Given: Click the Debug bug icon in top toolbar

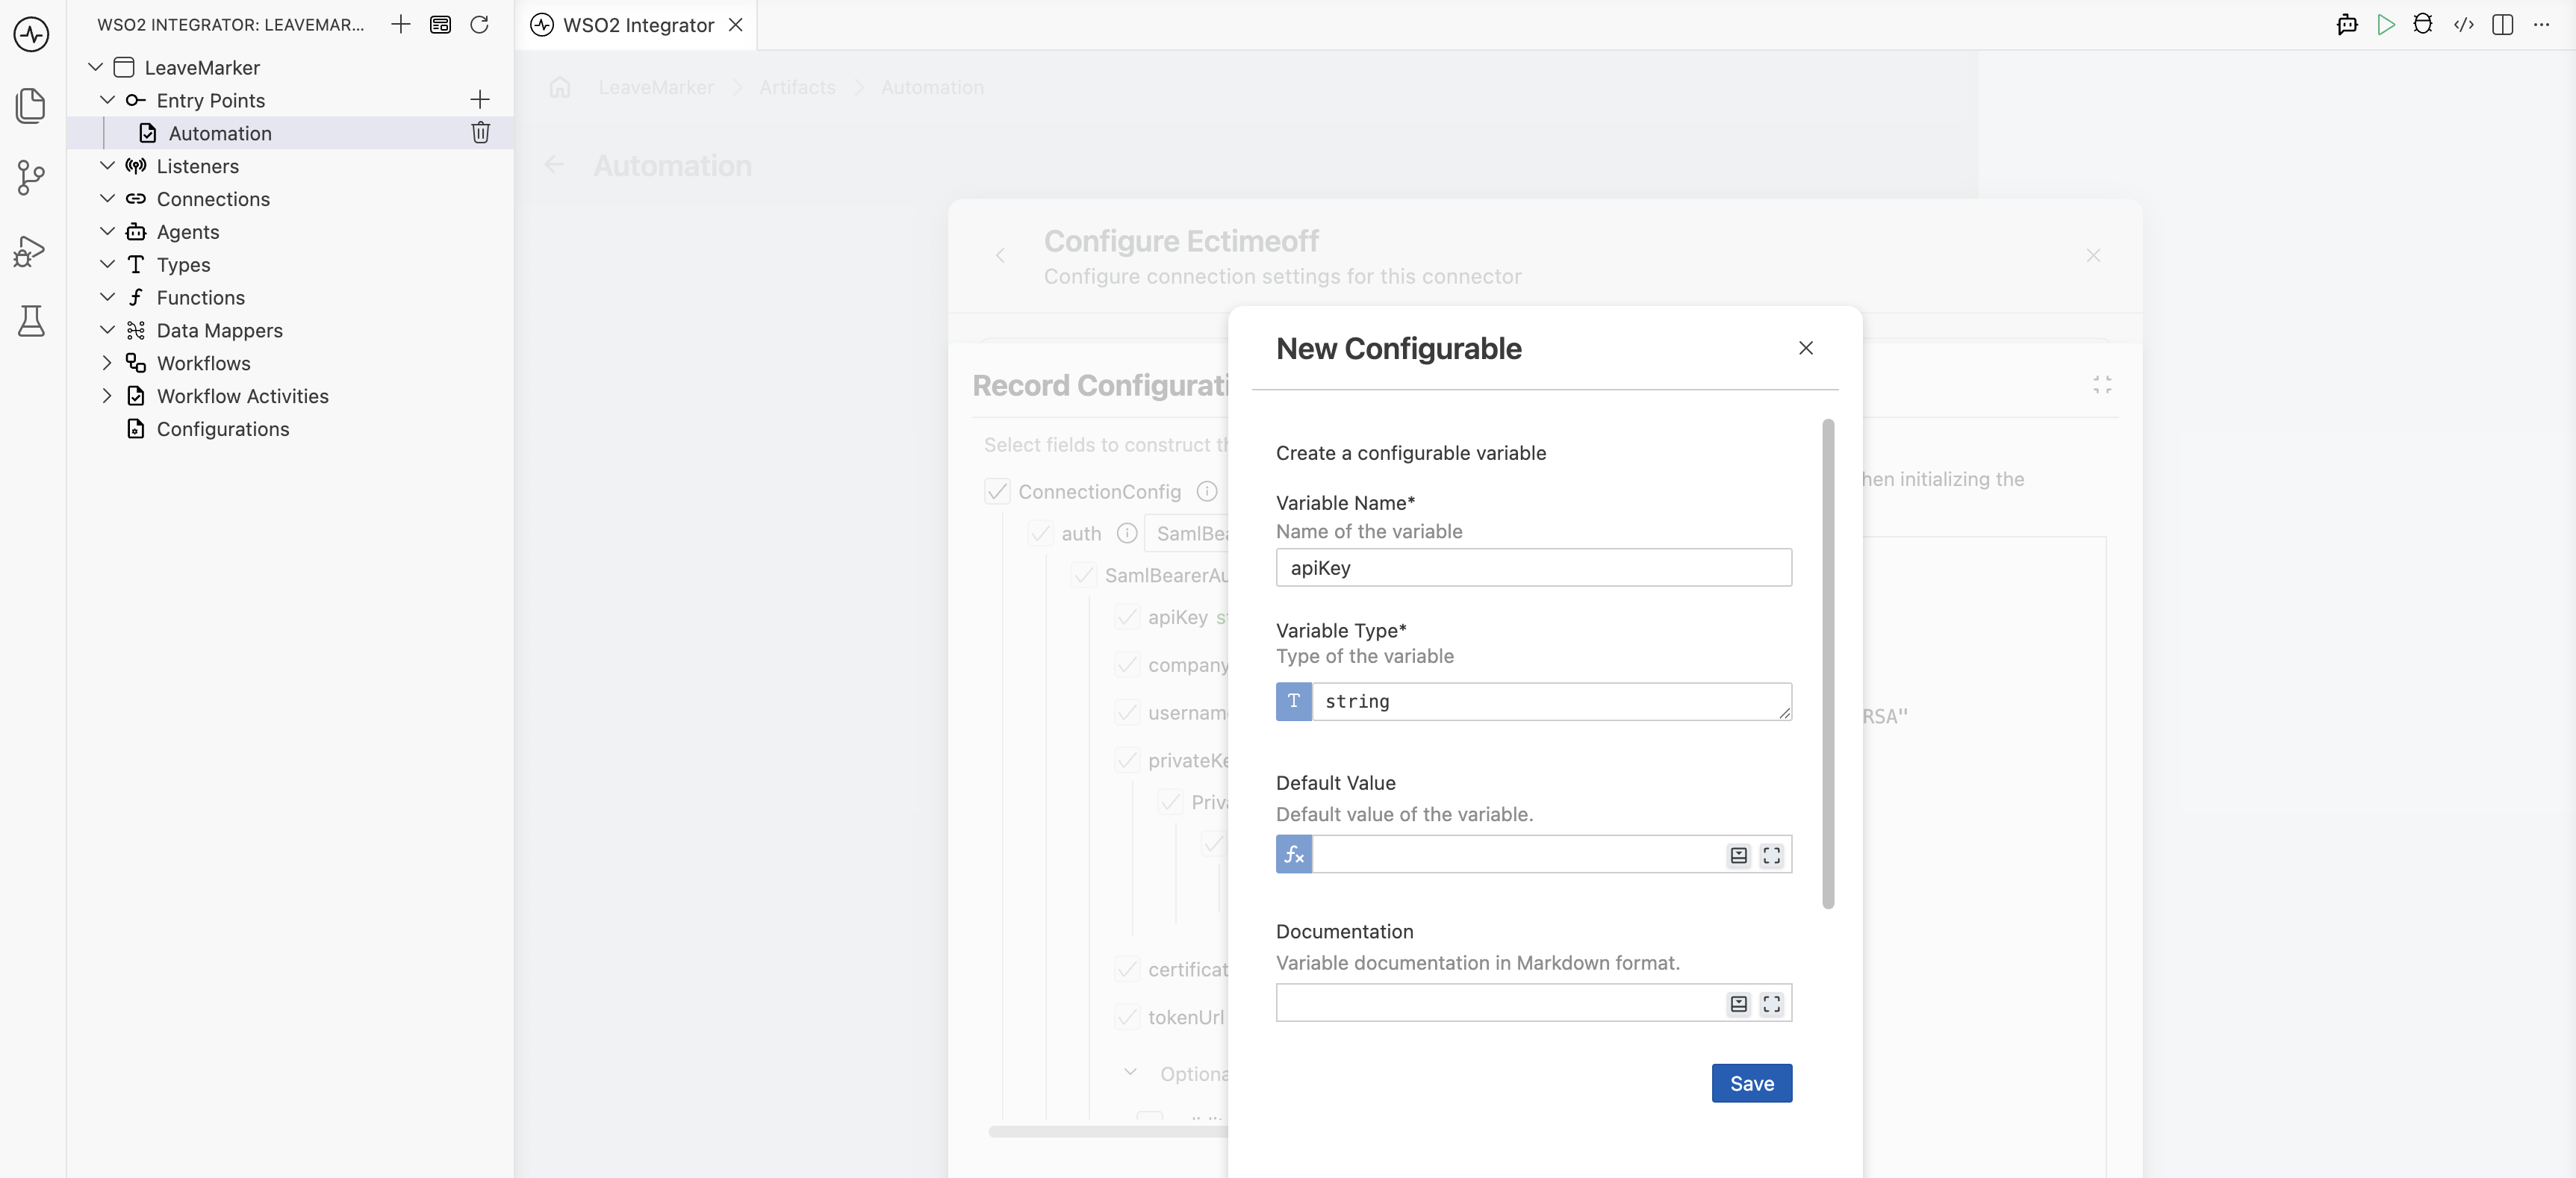Looking at the screenshot, I should pyautogui.click(x=2423, y=24).
